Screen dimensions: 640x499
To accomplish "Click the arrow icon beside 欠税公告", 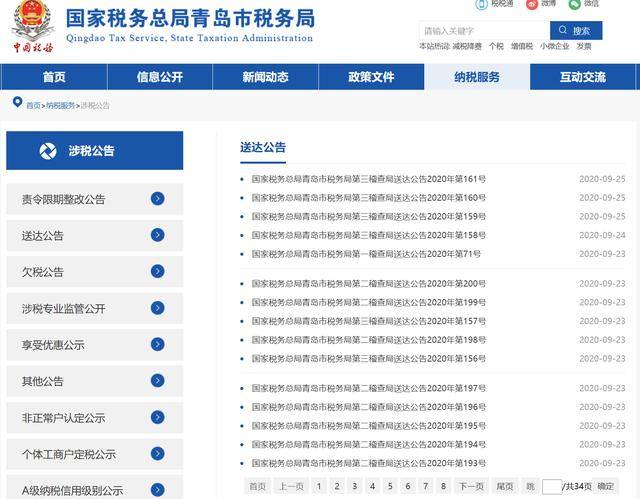I will coord(158,271).
